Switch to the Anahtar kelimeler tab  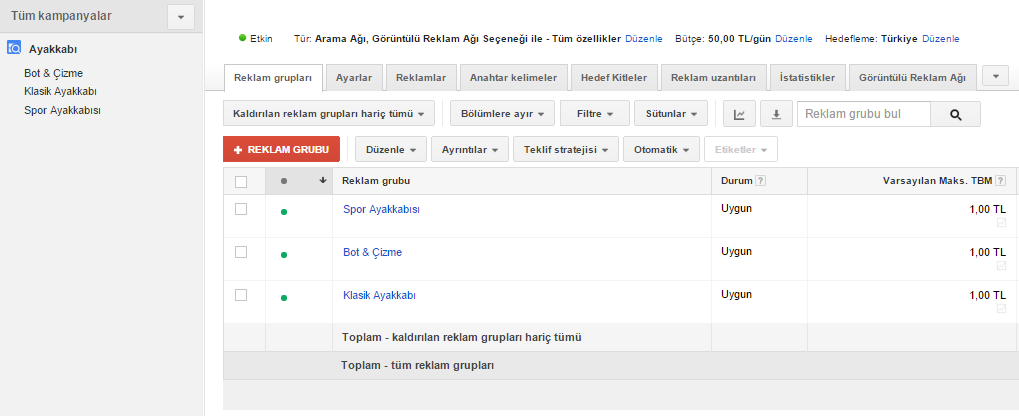point(514,77)
